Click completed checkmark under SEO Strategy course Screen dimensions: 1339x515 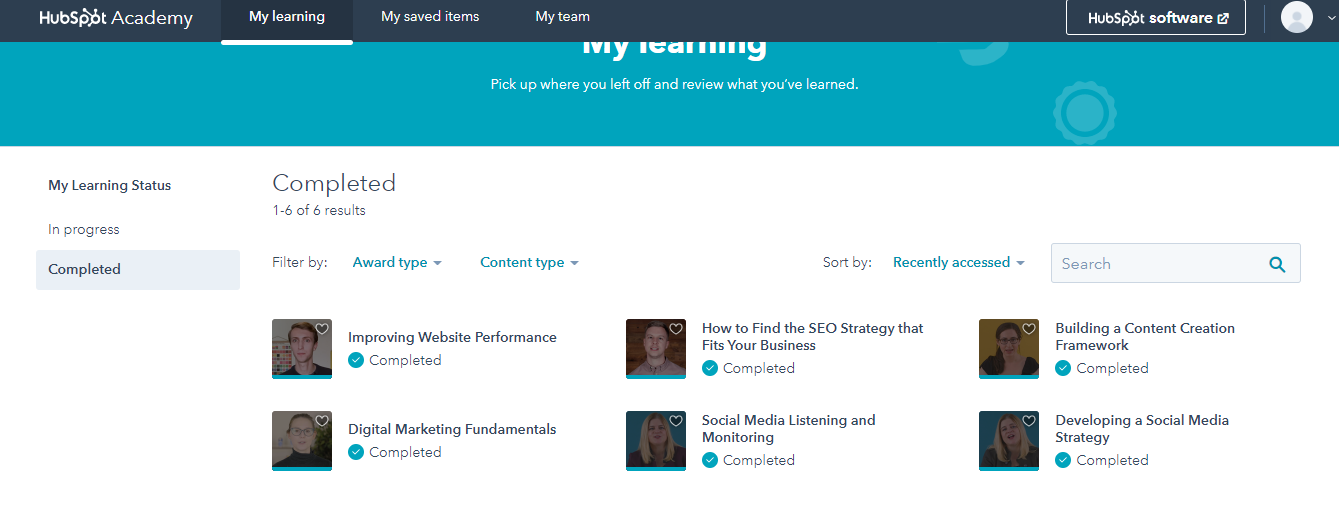710,368
